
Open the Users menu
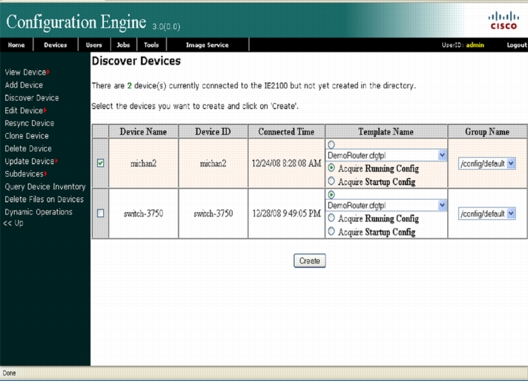coord(94,45)
